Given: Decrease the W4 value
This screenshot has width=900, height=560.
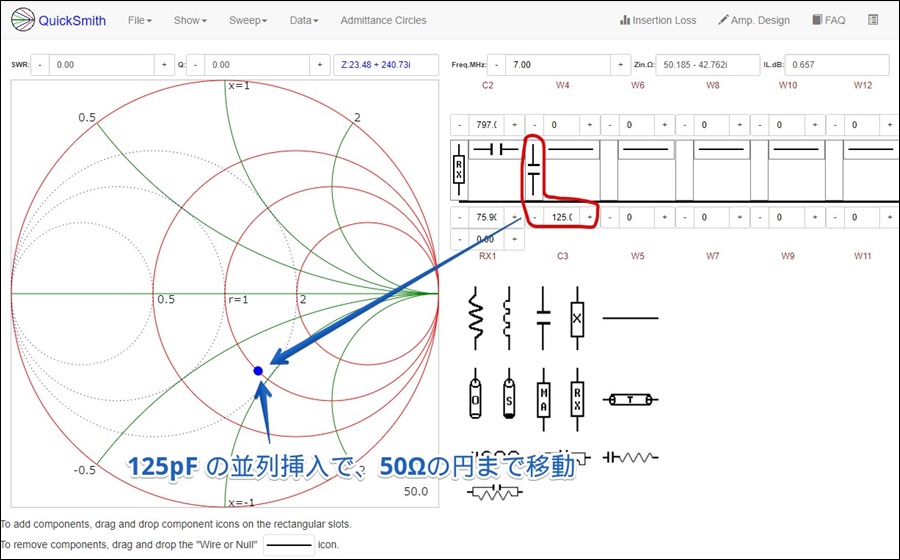Looking at the screenshot, I should tap(535, 125).
